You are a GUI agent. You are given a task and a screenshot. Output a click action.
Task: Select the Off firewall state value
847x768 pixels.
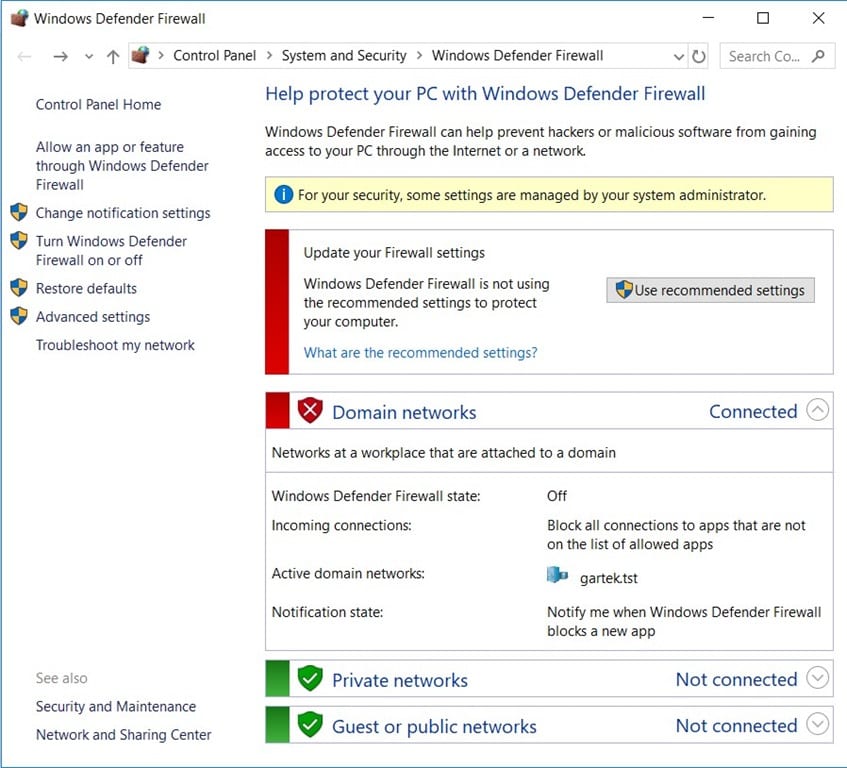click(x=557, y=496)
